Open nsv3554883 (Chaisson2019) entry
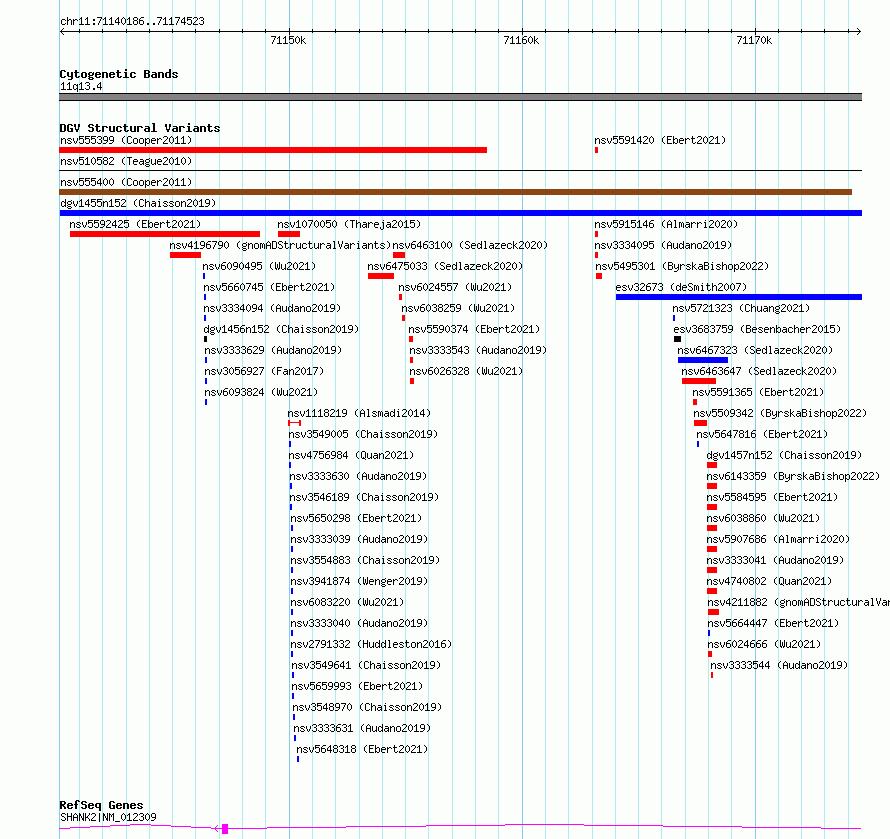This screenshot has height=839, width=890. click(x=366, y=560)
